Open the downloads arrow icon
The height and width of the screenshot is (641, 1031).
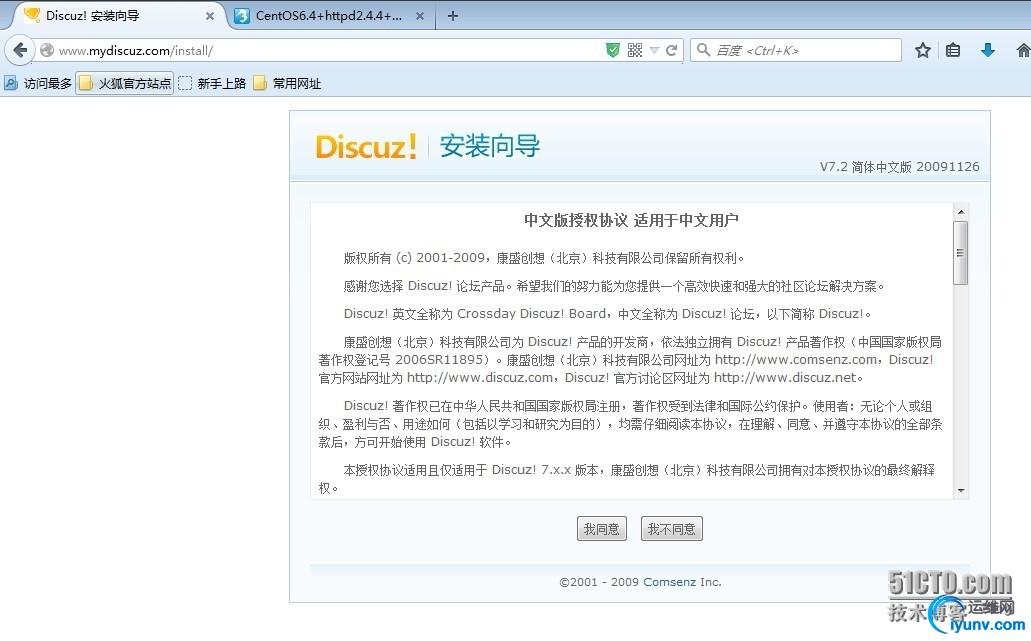tap(988, 50)
